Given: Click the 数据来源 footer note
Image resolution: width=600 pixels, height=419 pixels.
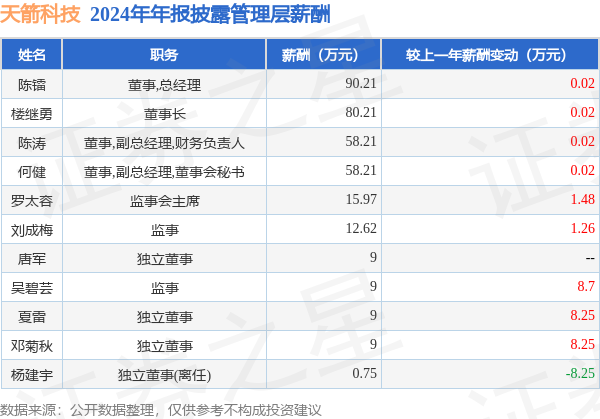Looking at the screenshot, I should click(161, 410).
